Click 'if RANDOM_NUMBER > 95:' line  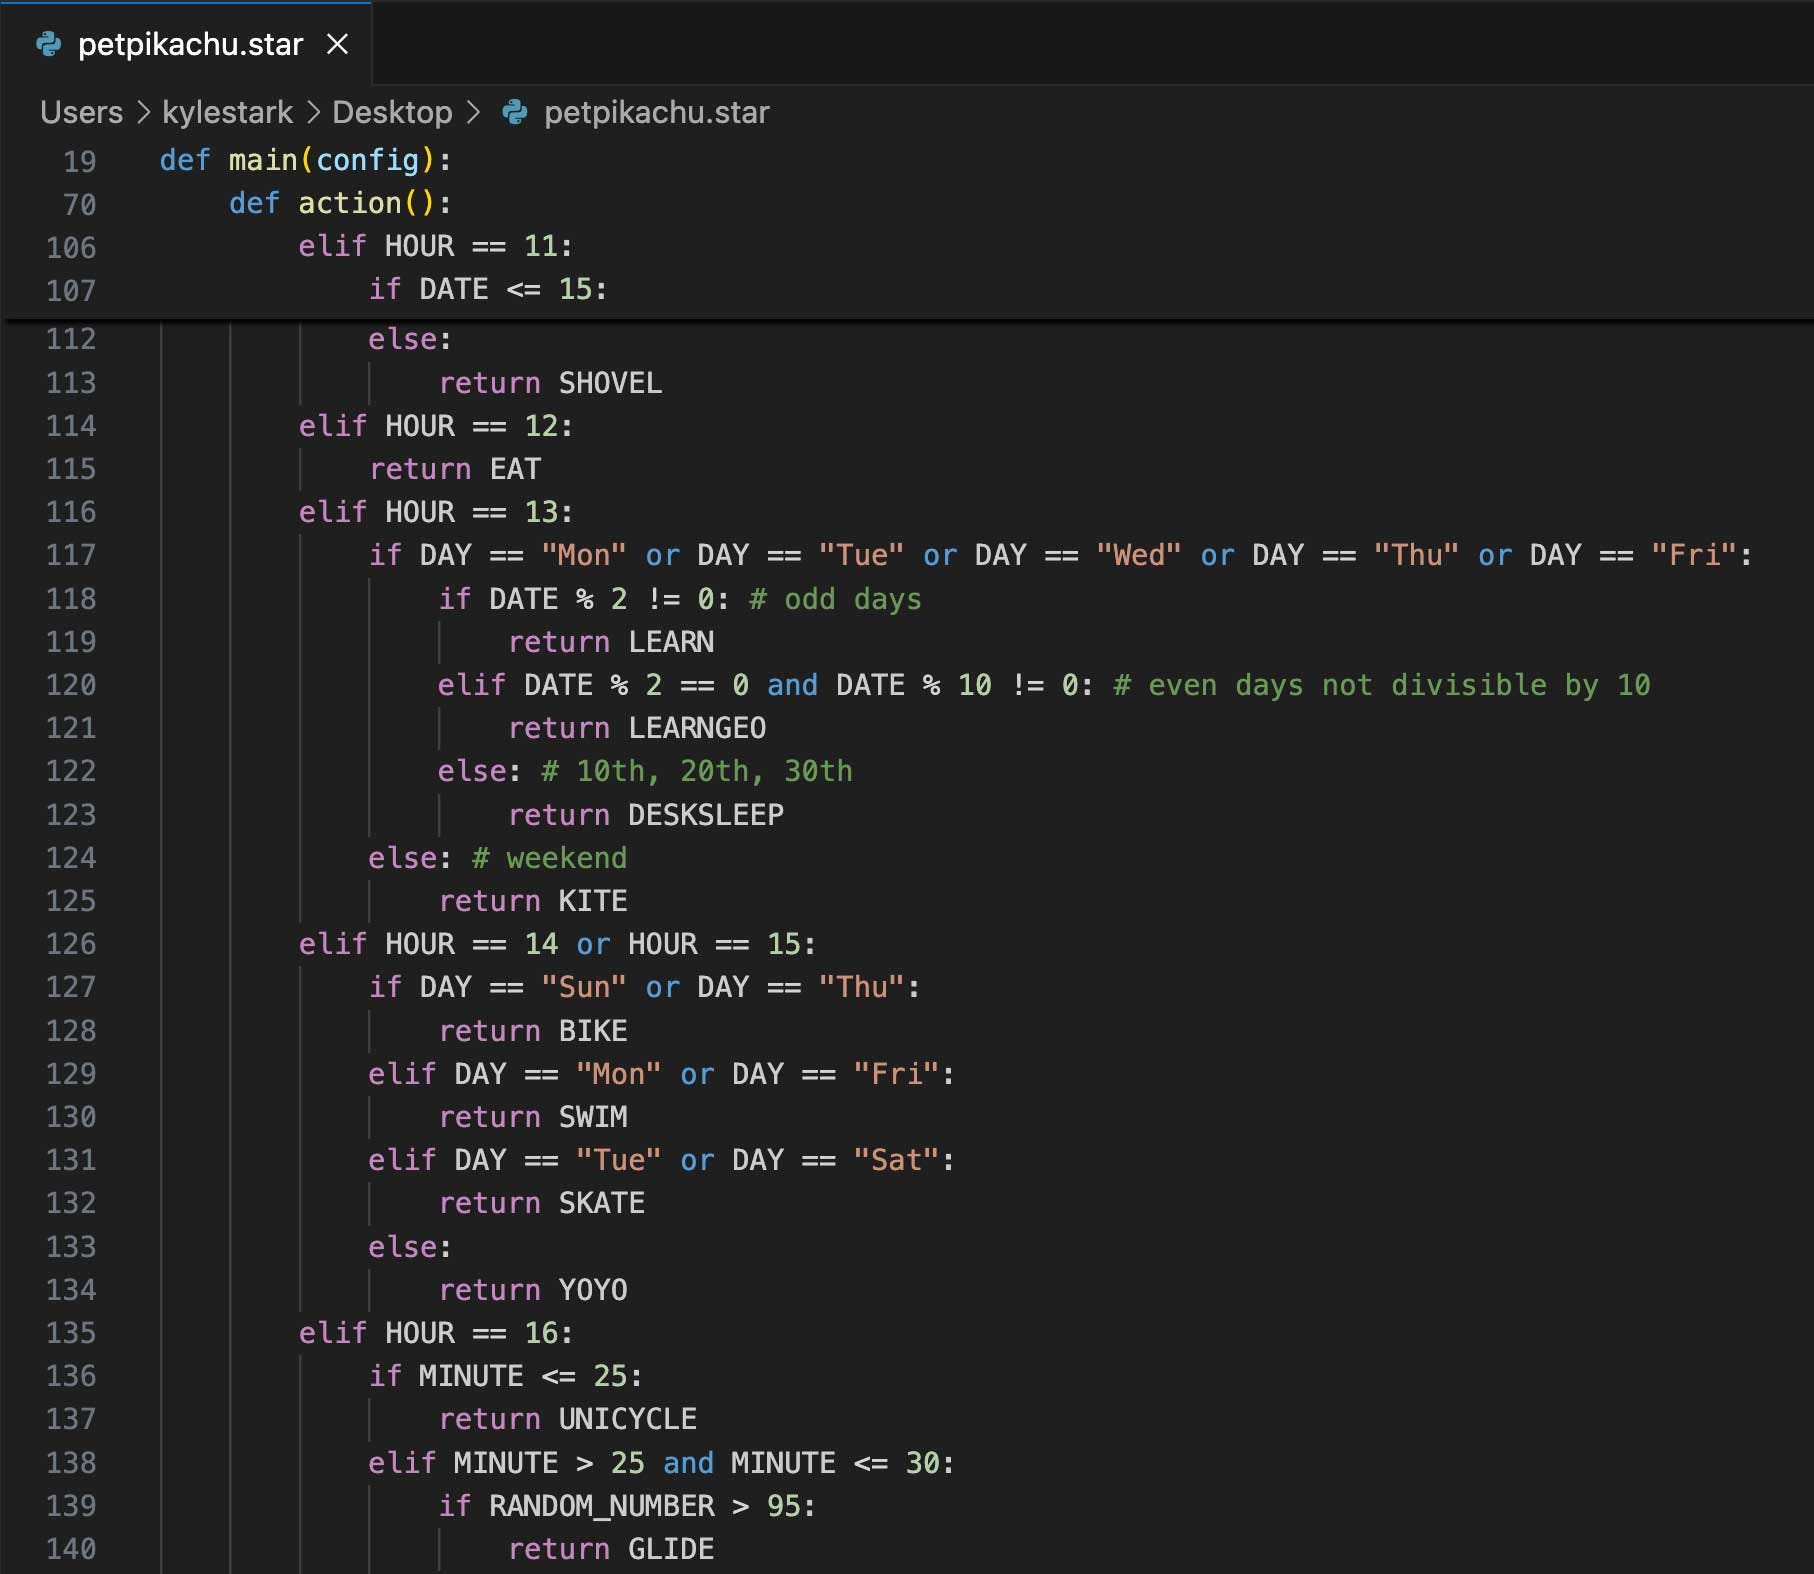[x=627, y=1506]
